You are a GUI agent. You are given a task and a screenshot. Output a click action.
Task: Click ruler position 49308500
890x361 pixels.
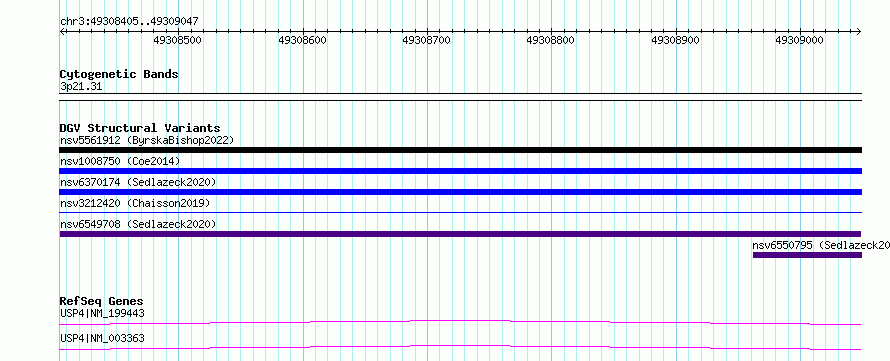tap(179, 40)
